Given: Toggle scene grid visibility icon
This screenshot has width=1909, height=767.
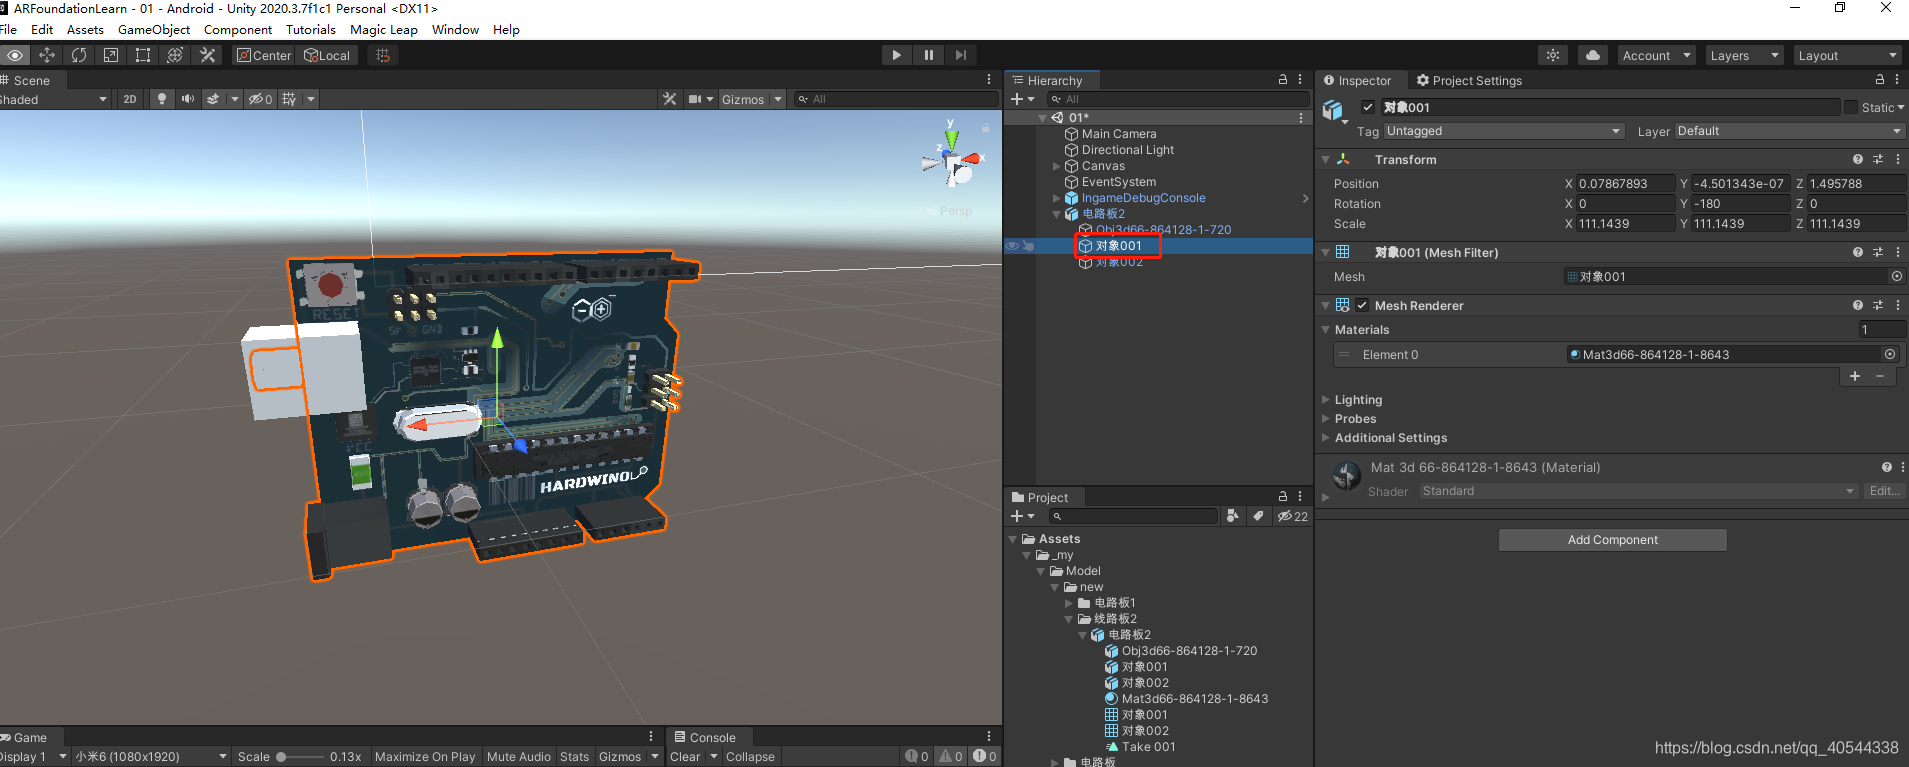Looking at the screenshot, I should [x=289, y=99].
